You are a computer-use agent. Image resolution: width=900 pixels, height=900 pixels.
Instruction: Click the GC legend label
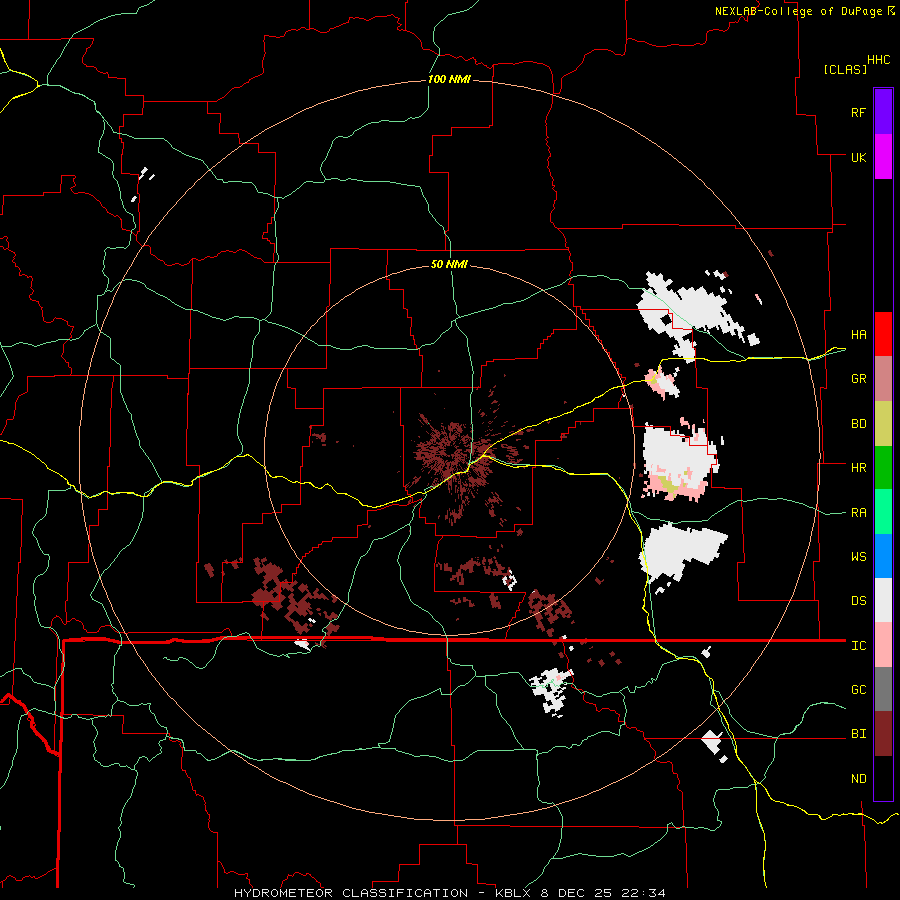(858, 689)
